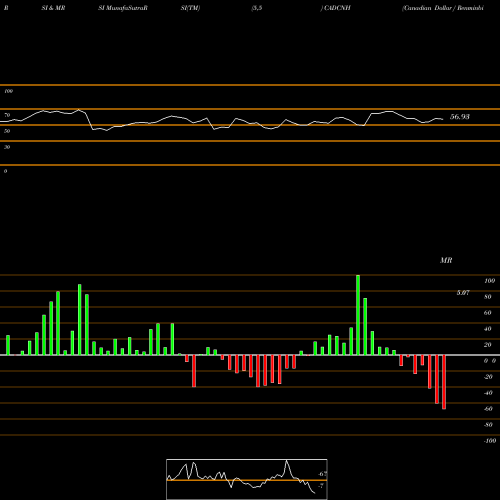Click the MR axis label -20

tap(488, 377)
